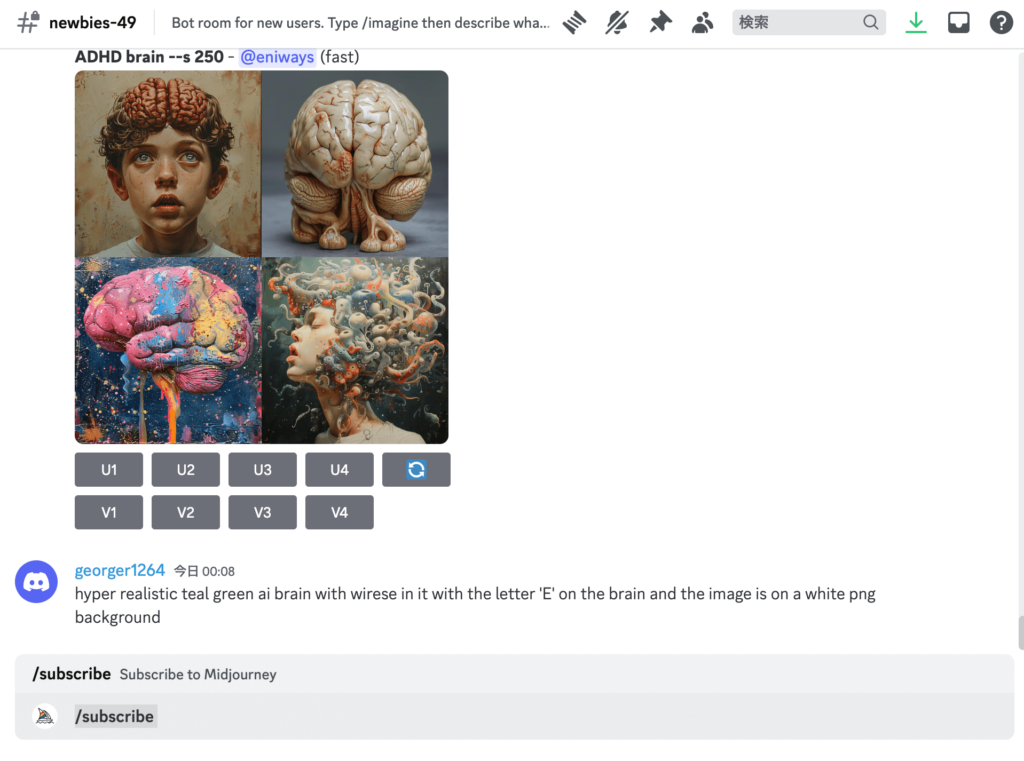Click green download apps icon
1024x761 pixels.
pyautogui.click(x=916, y=23)
